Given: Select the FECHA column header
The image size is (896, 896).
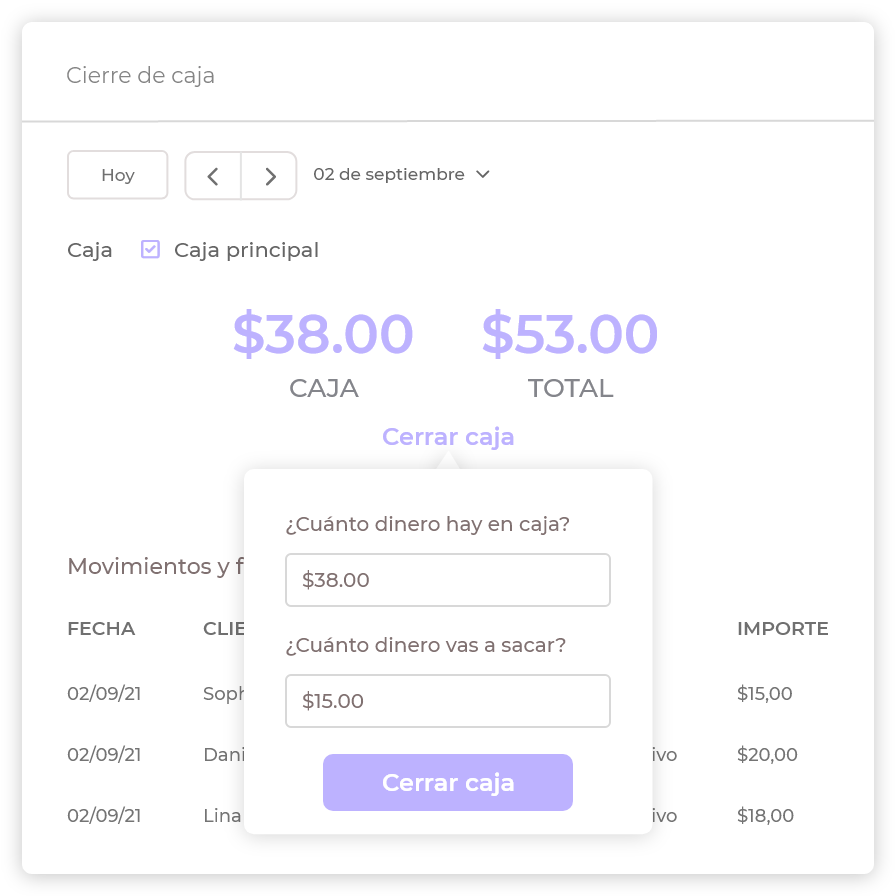Looking at the screenshot, I should (x=101, y=629).
